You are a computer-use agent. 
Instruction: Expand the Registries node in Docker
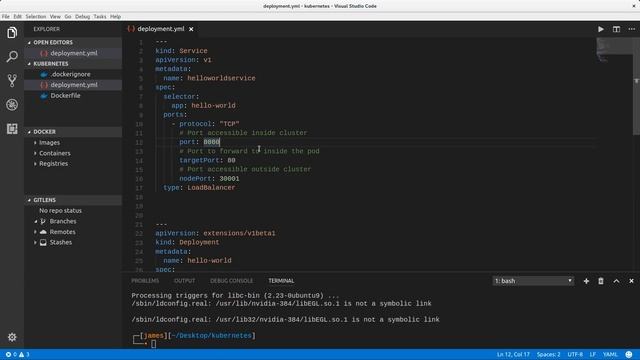[35, 164]
